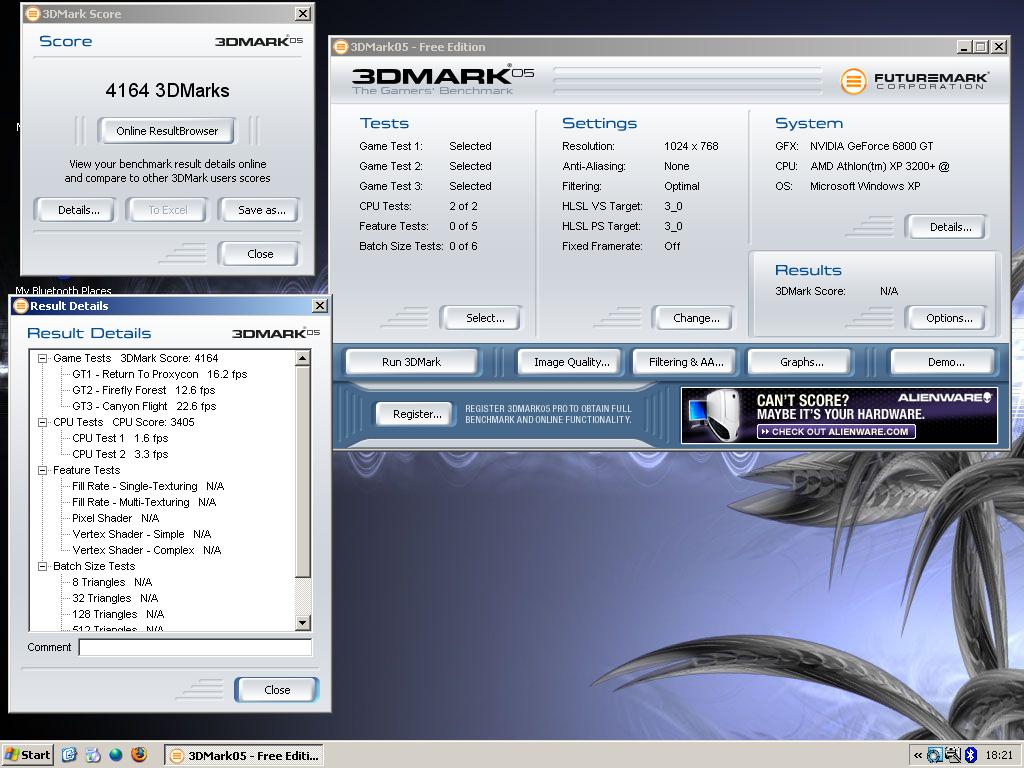The width and height of the screenshot is (1024, 768).
Task: Collapse the Batch Size Tests tree node
Action: [42, 566]
